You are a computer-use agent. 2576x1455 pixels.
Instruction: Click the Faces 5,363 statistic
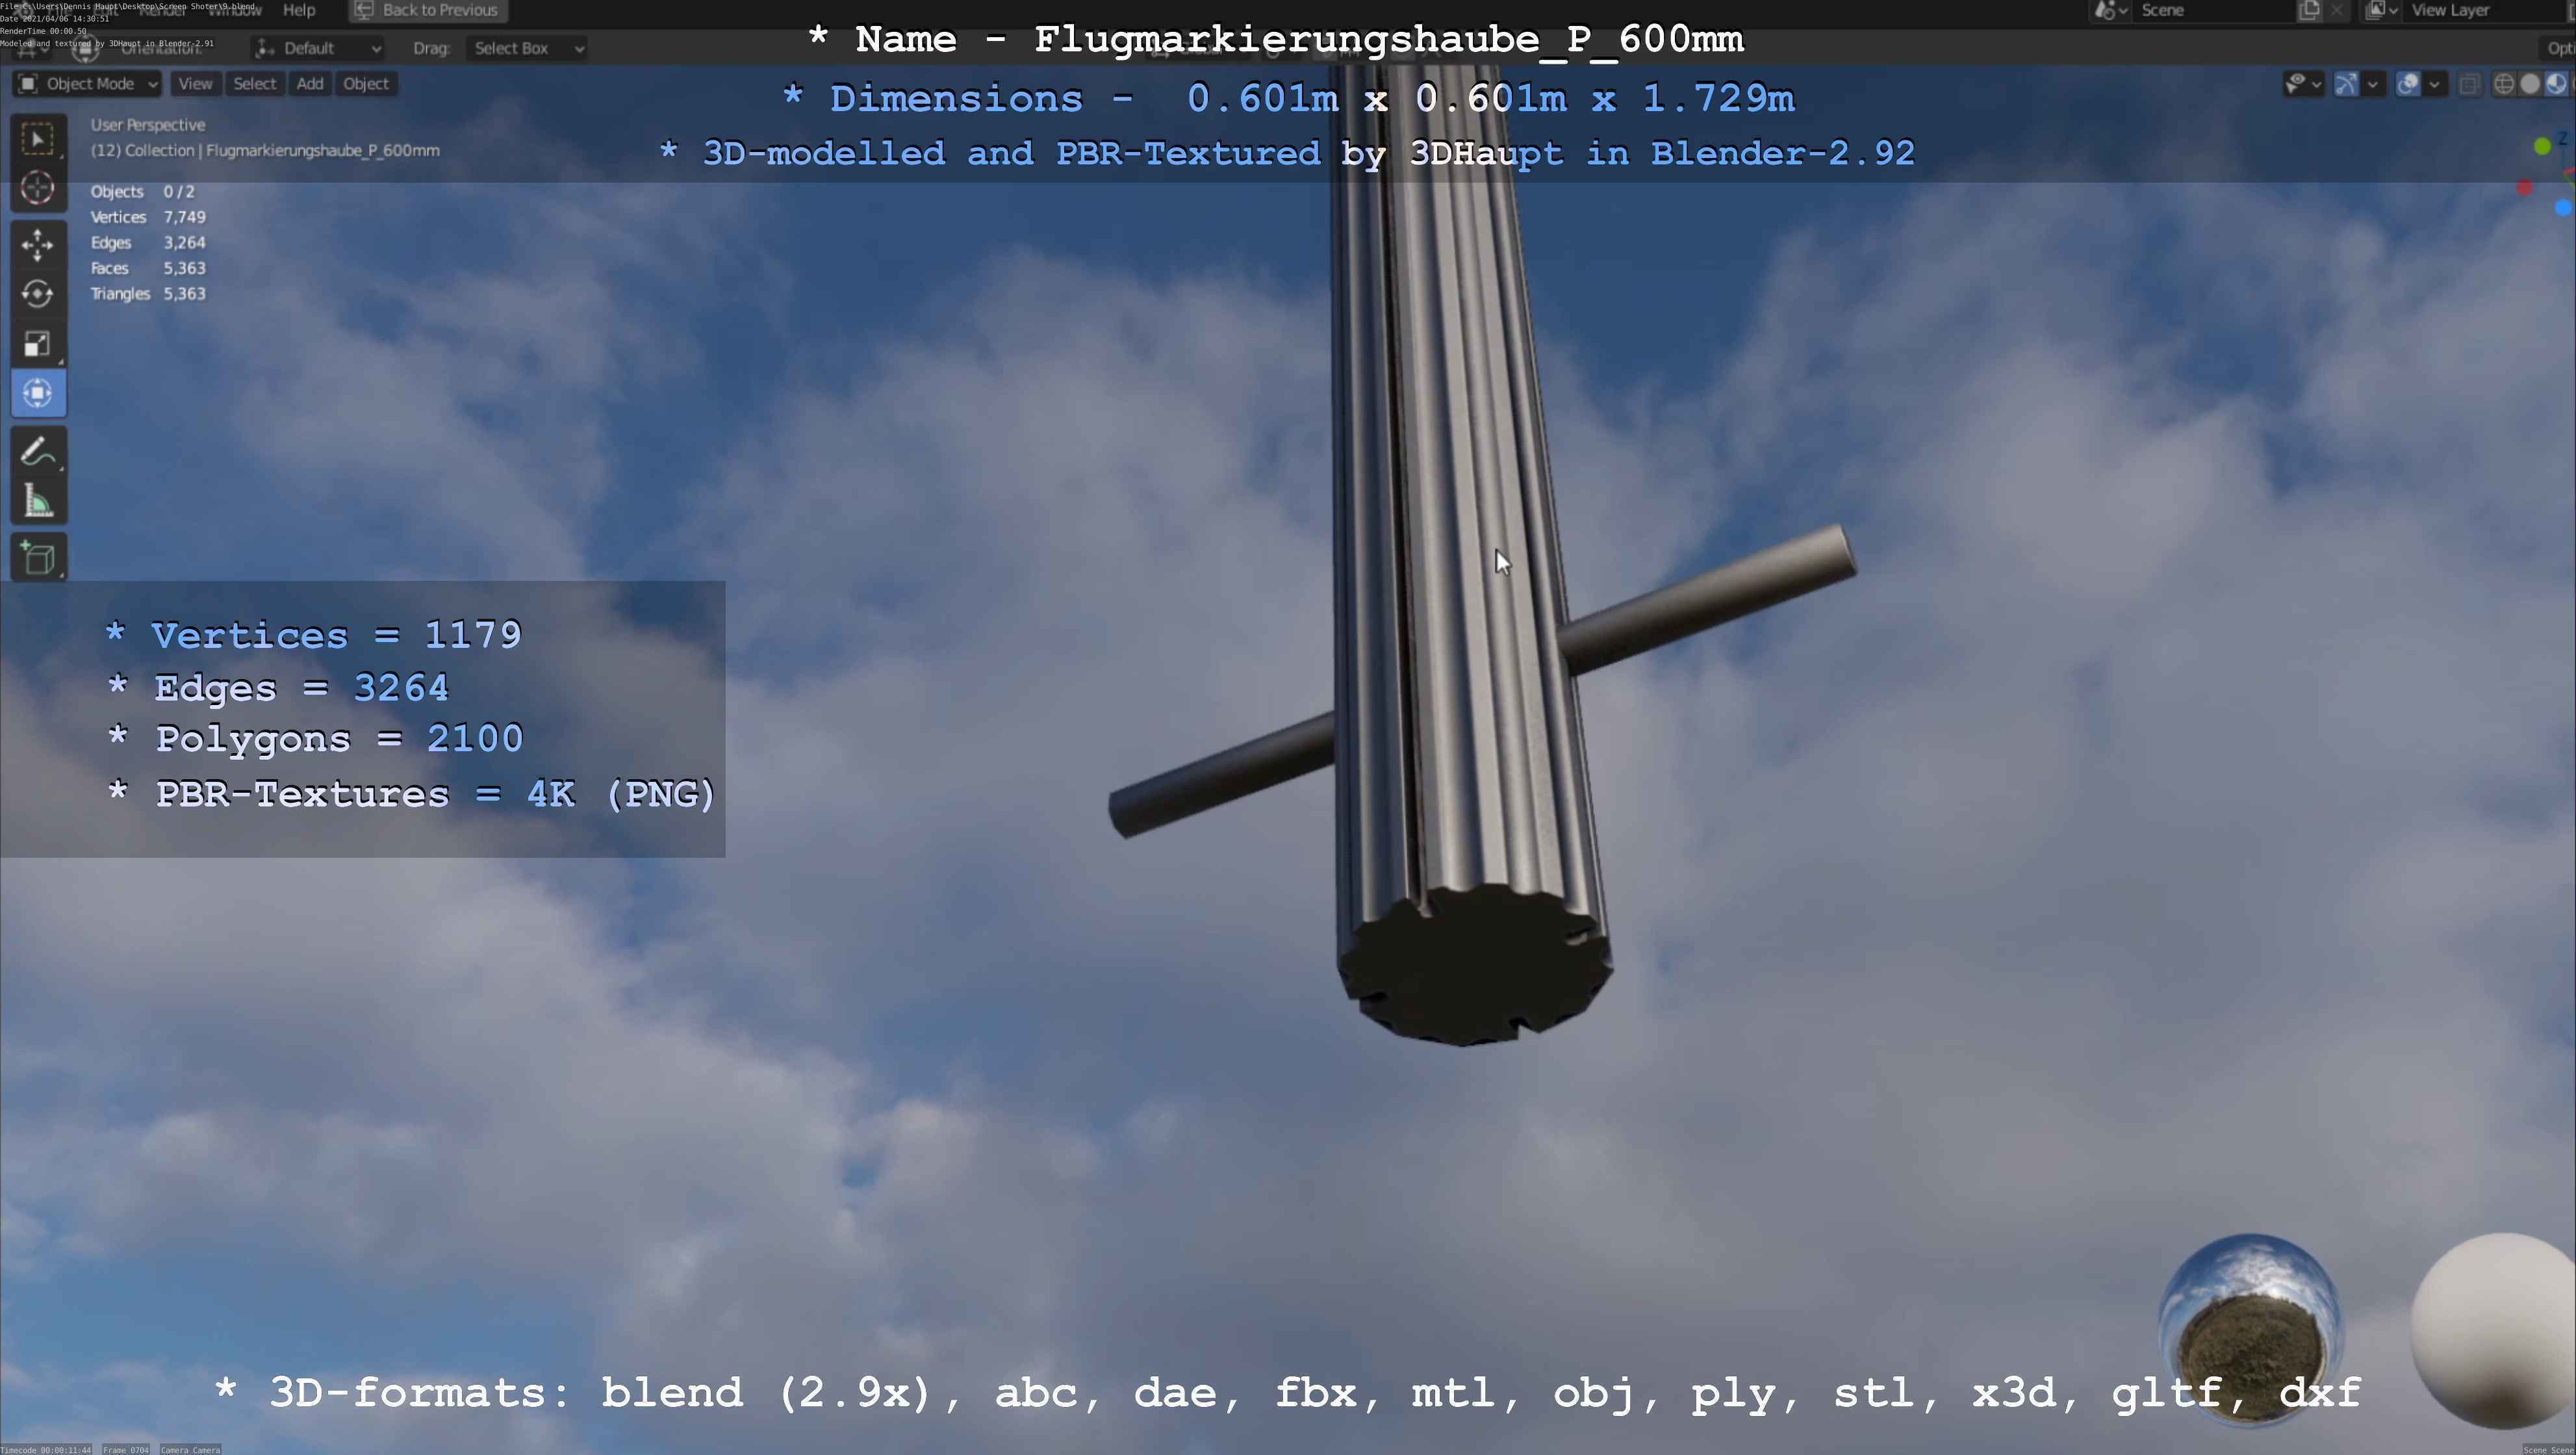pyautogui.click(x=148, y=268)
